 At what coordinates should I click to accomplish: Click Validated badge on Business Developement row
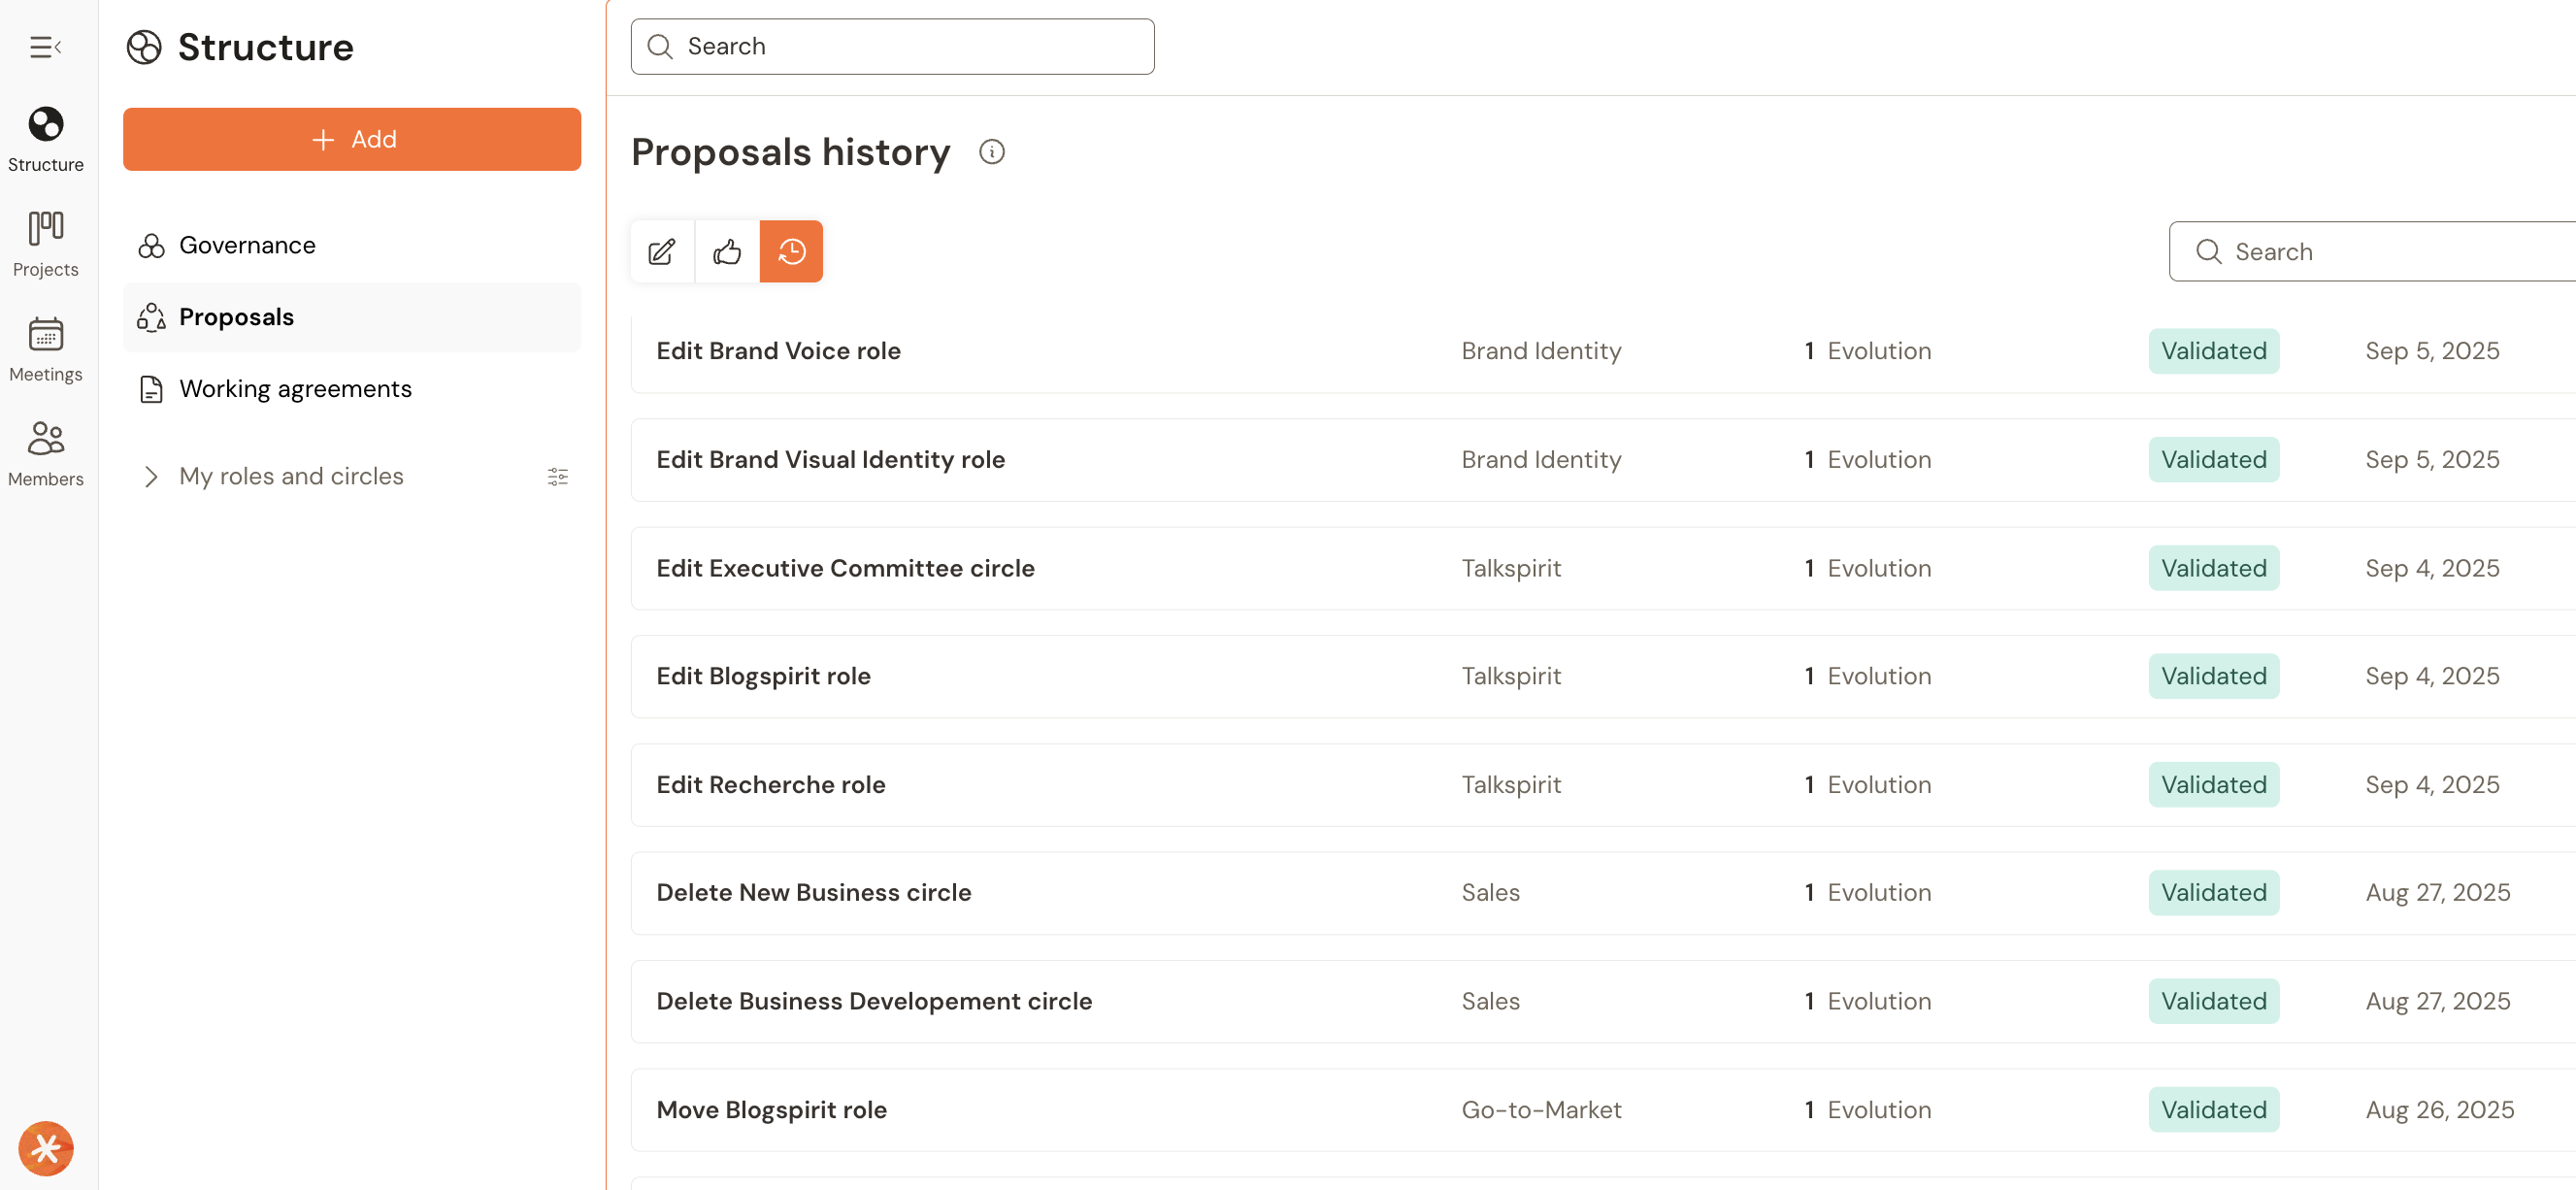click(2213, 1002)
